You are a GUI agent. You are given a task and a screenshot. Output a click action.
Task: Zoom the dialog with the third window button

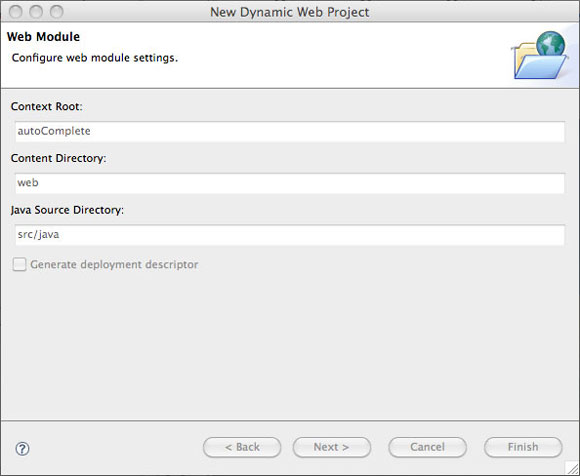(x=57, y=12)
